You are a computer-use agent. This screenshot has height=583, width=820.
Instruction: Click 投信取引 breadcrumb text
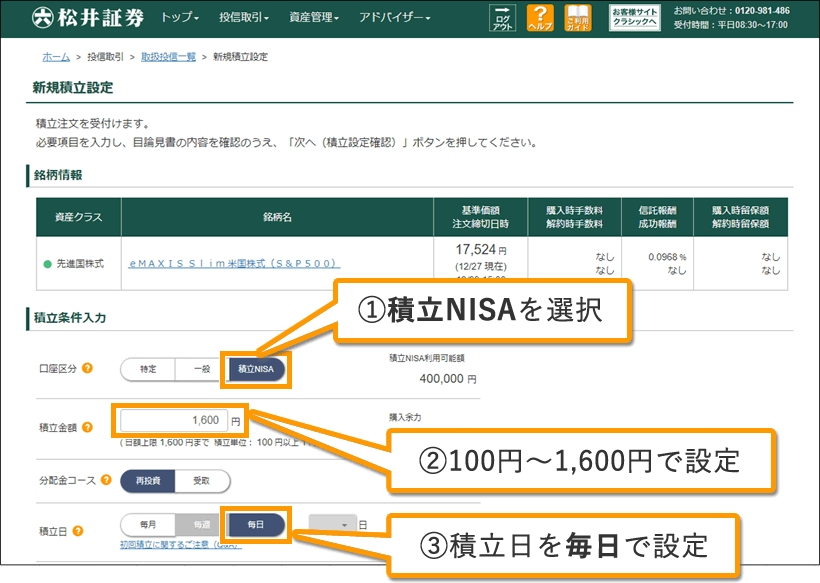[105, 57]
